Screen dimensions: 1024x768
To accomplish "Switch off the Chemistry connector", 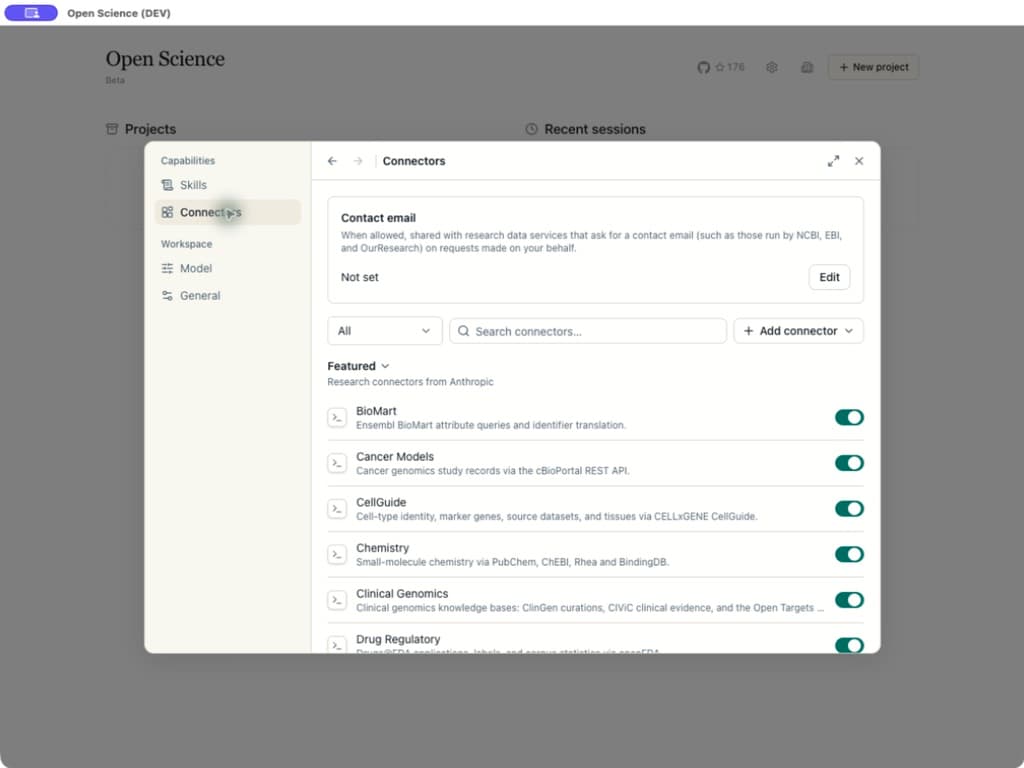I will click(849, 554).
